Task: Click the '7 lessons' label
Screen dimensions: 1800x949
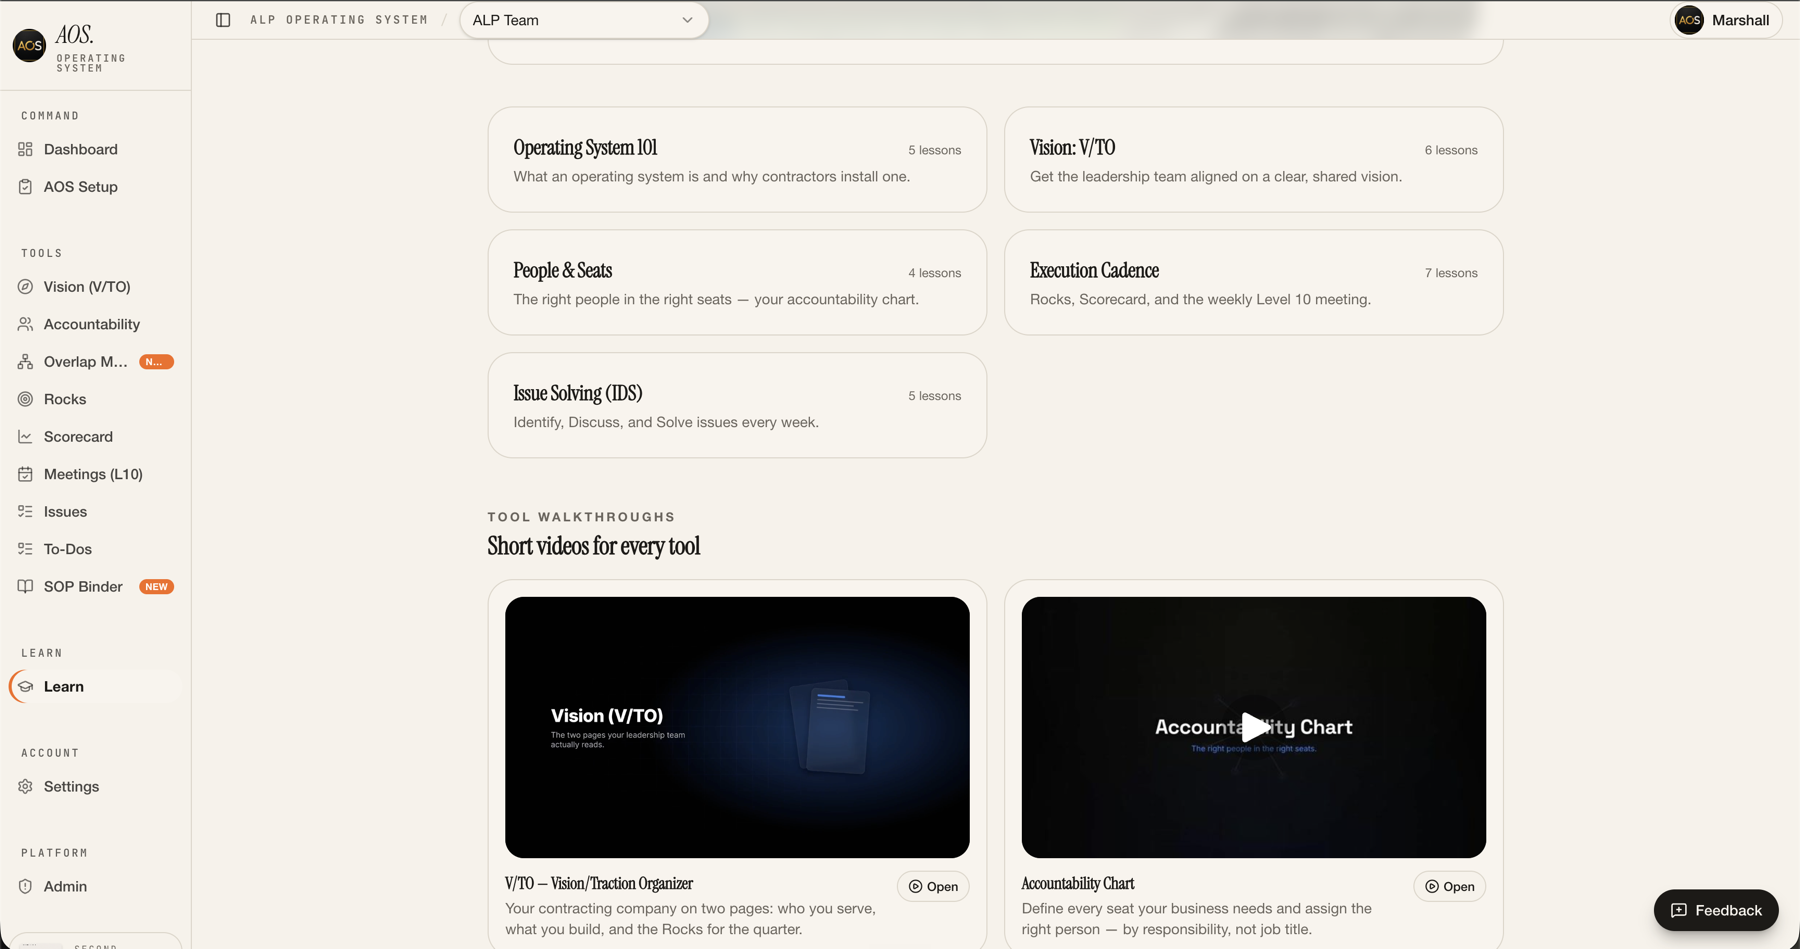Action: tap(1451, 273)
